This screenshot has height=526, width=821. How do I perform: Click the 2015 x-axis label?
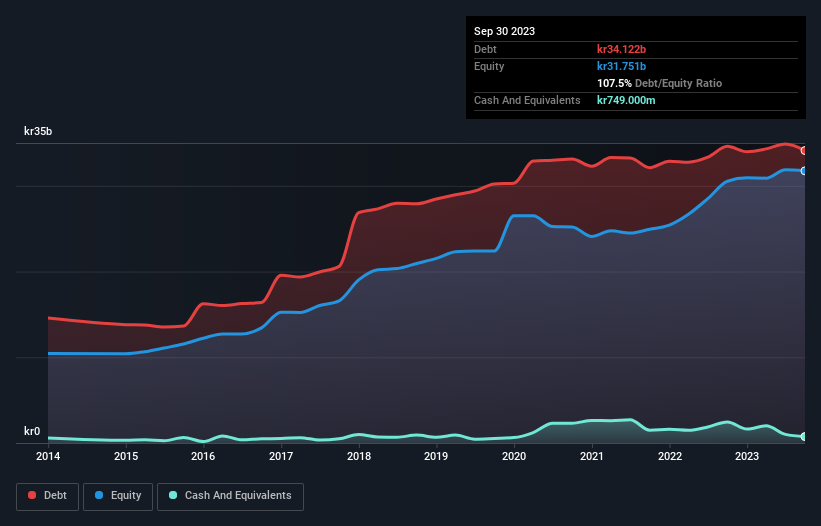(126, 456)
